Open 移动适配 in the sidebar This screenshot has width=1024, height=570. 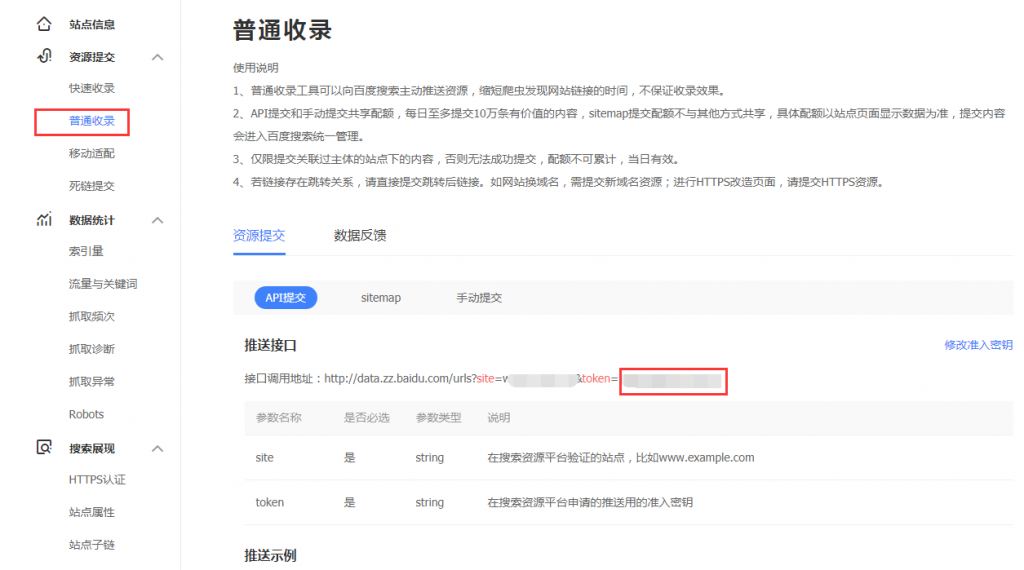[x=91, y=153]
